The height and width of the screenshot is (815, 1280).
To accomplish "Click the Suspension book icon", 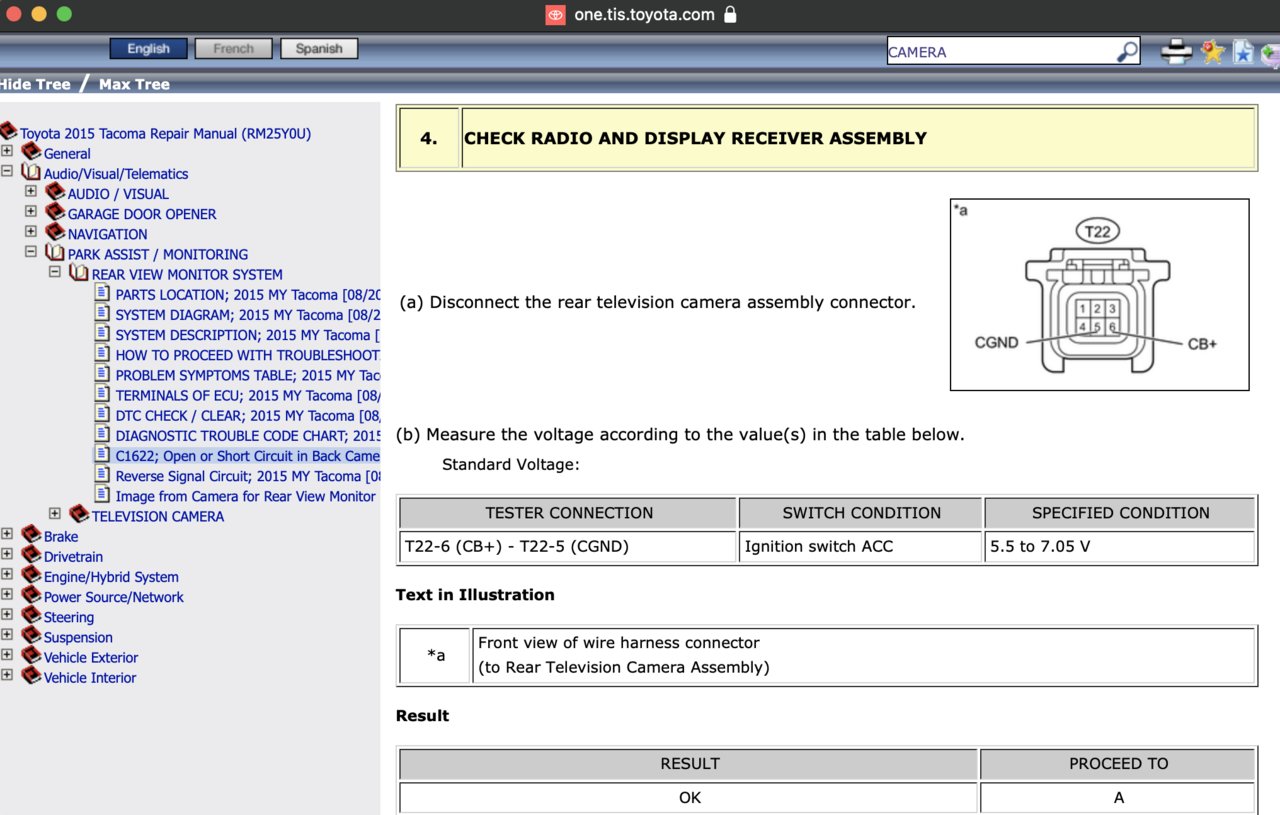I will (31, 636).
